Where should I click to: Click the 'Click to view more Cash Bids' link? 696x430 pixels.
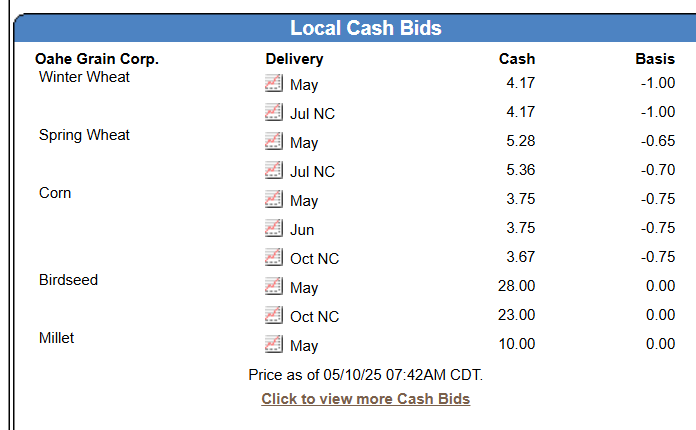coord(365,399)
